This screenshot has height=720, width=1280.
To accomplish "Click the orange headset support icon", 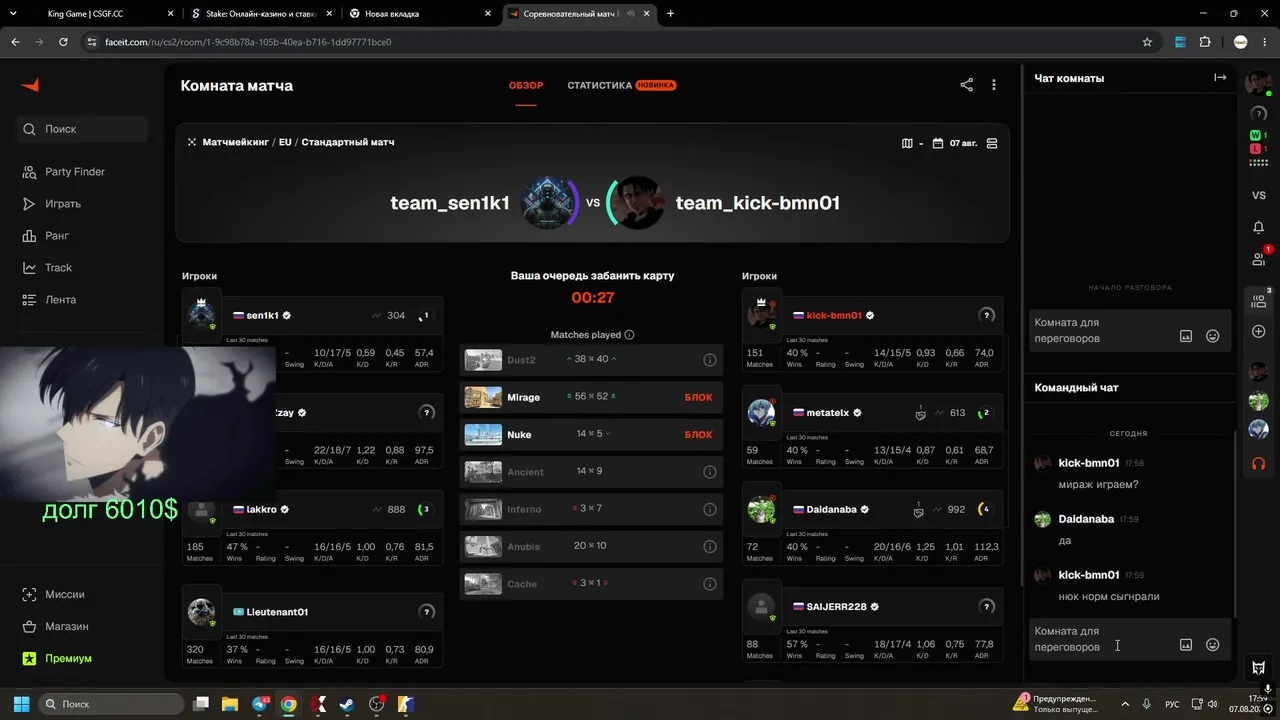I will (1259, 463).
